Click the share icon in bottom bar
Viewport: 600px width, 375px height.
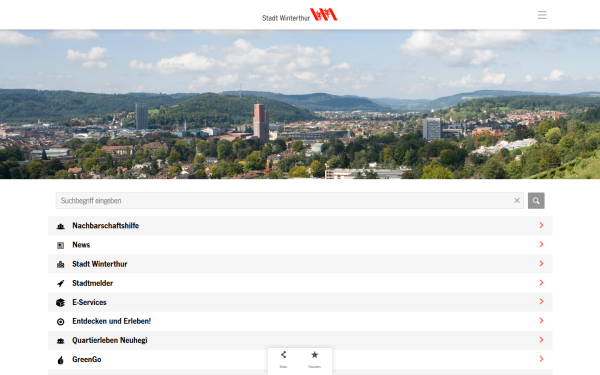click(283, 355)
